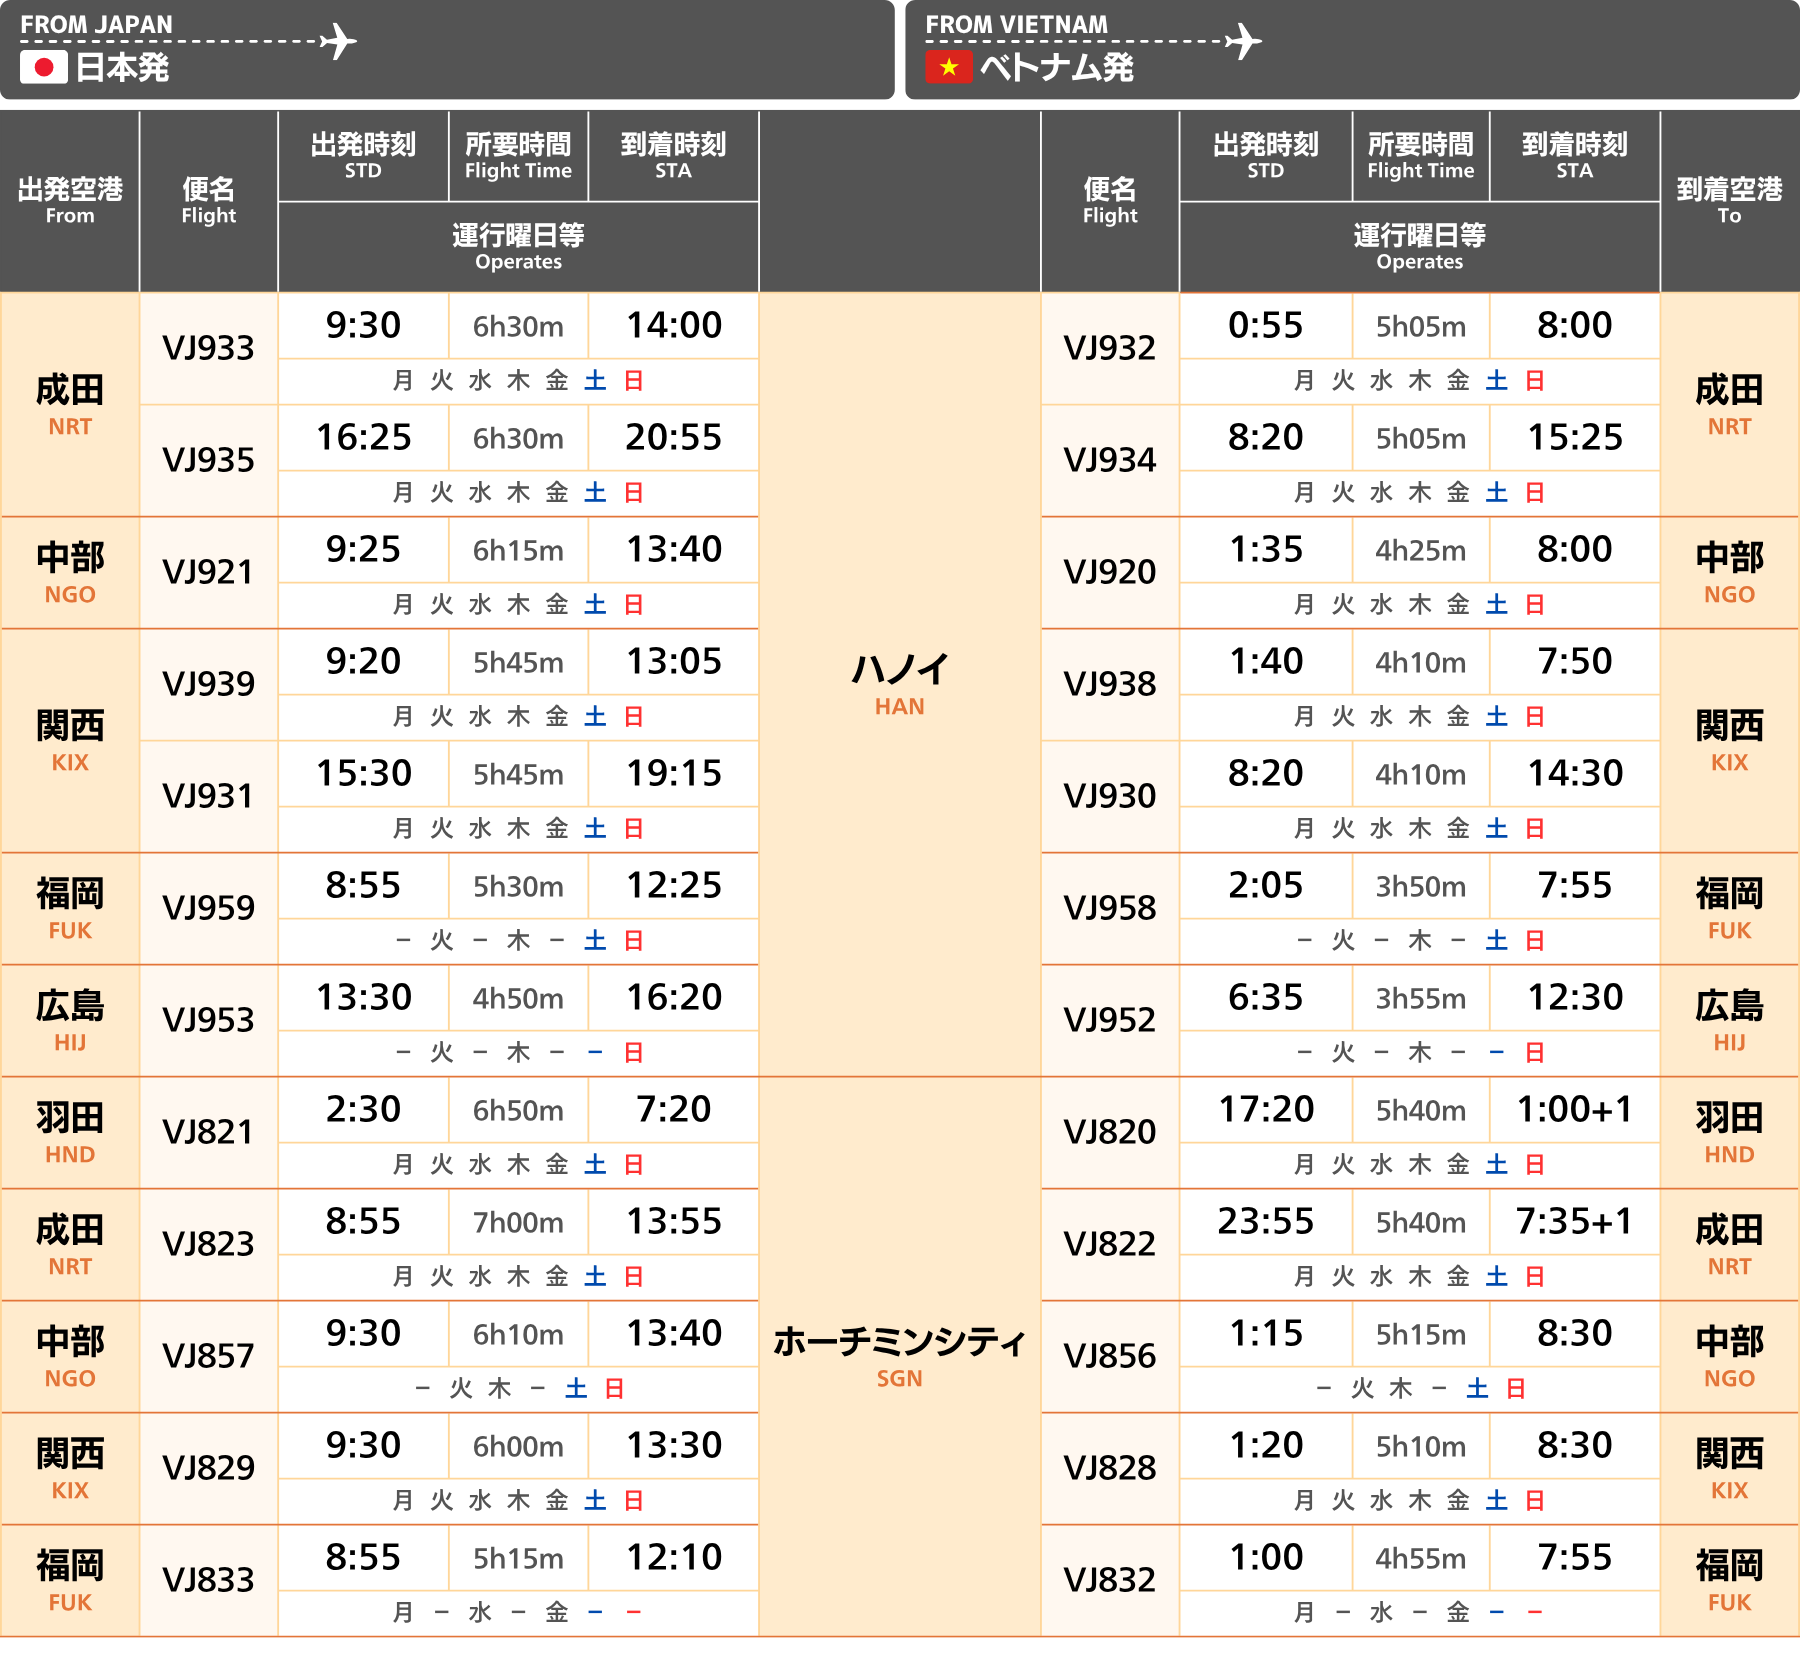Click the VJ953 Hiroshima flight number
1800x1660 pixels.
pyautogui.click(x=208, y=1020)
